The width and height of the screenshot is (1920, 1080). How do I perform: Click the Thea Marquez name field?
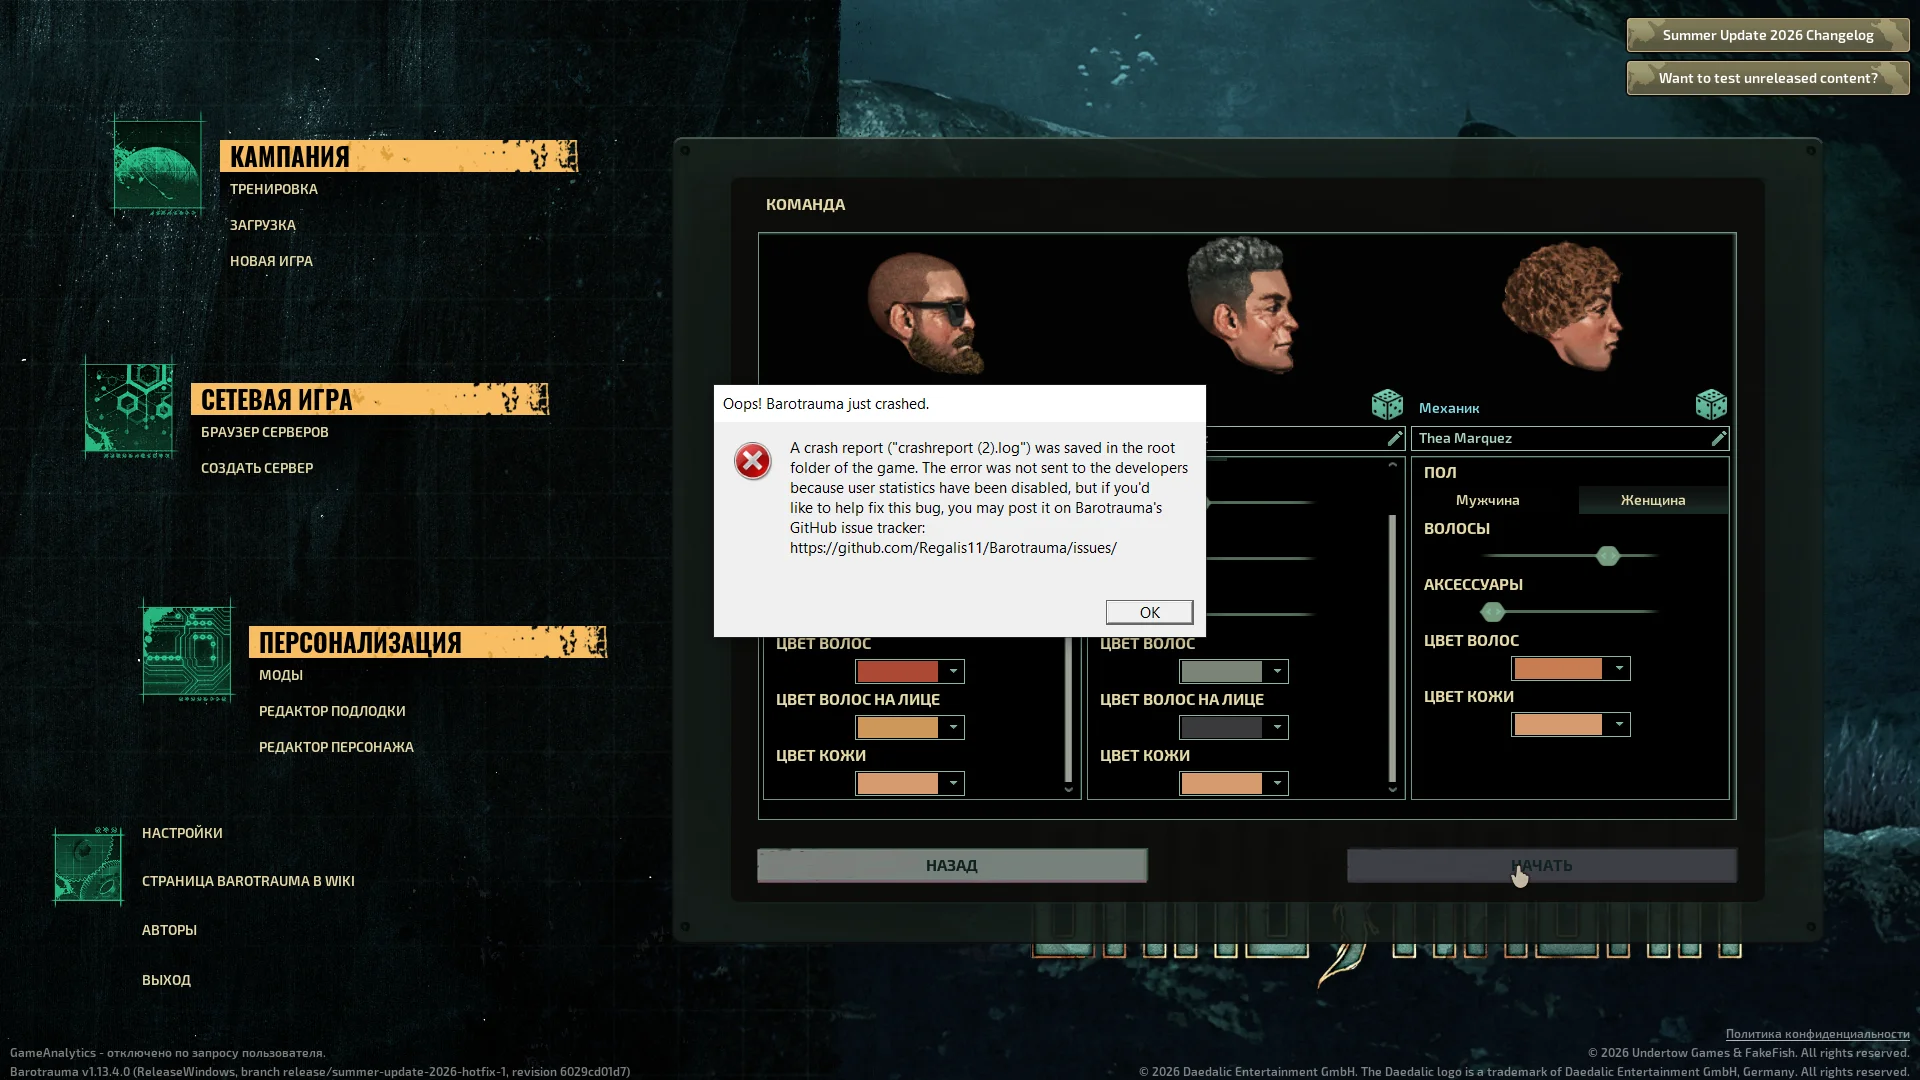(1570, 439)
